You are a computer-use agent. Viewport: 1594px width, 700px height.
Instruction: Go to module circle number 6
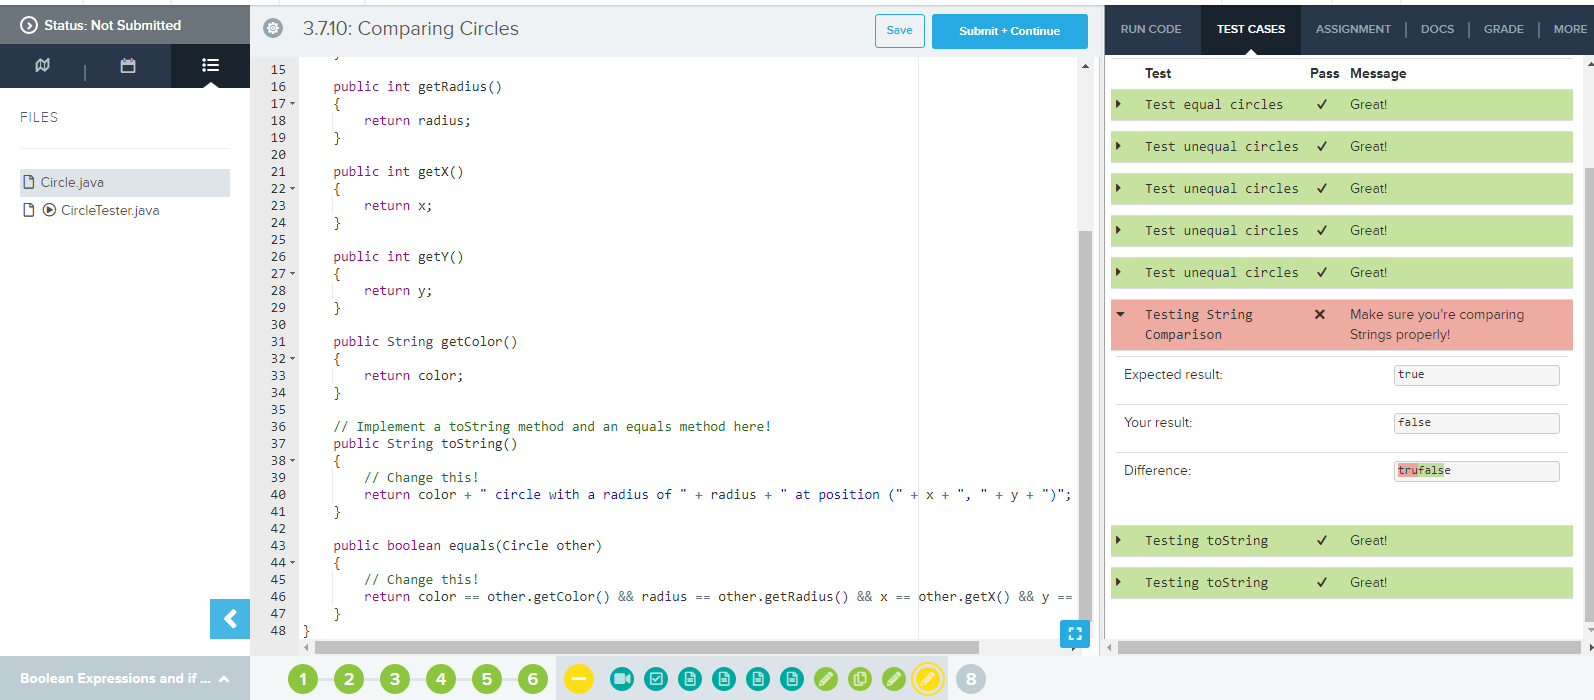point(533,679)
